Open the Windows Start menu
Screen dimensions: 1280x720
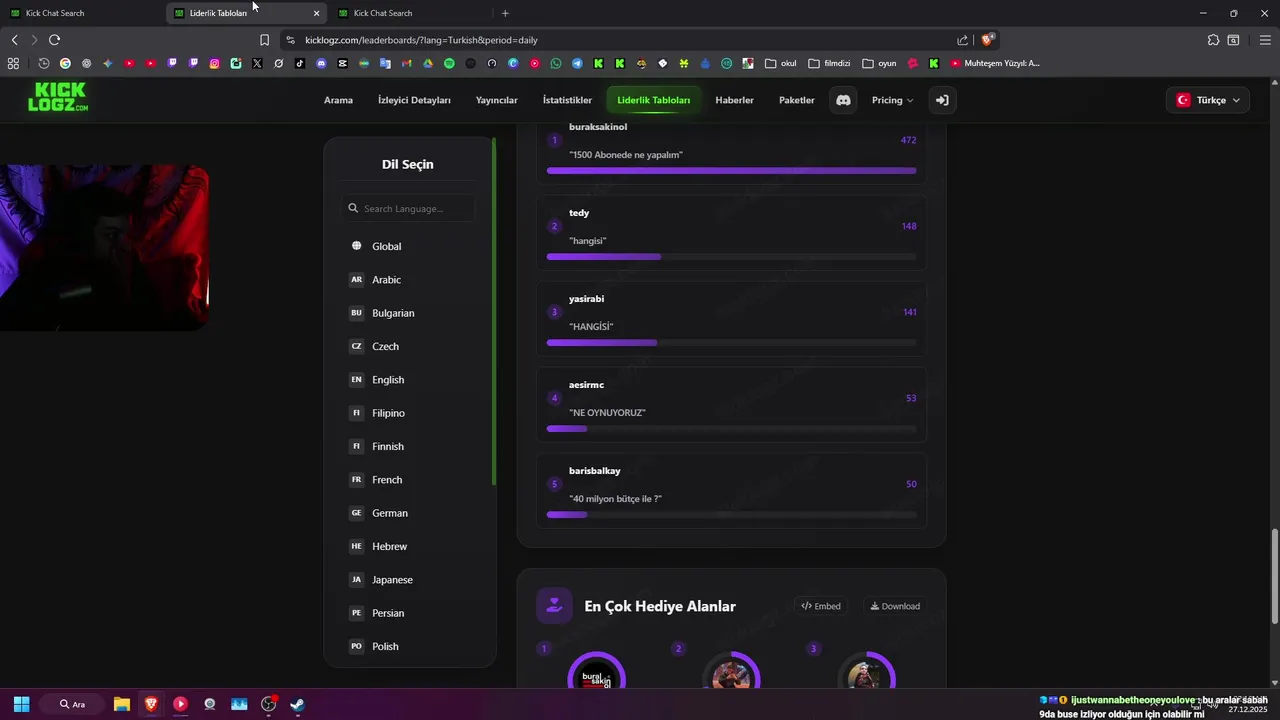(21, 704)
